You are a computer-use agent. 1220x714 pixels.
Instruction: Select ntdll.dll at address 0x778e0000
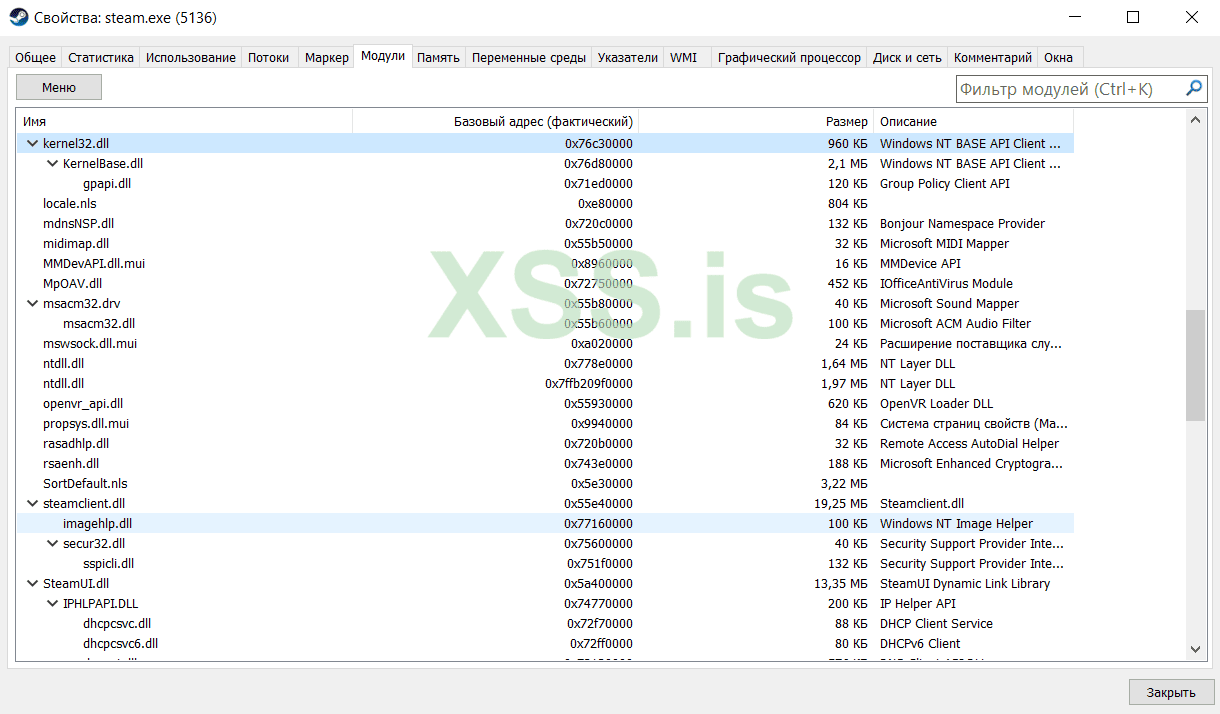545,364
